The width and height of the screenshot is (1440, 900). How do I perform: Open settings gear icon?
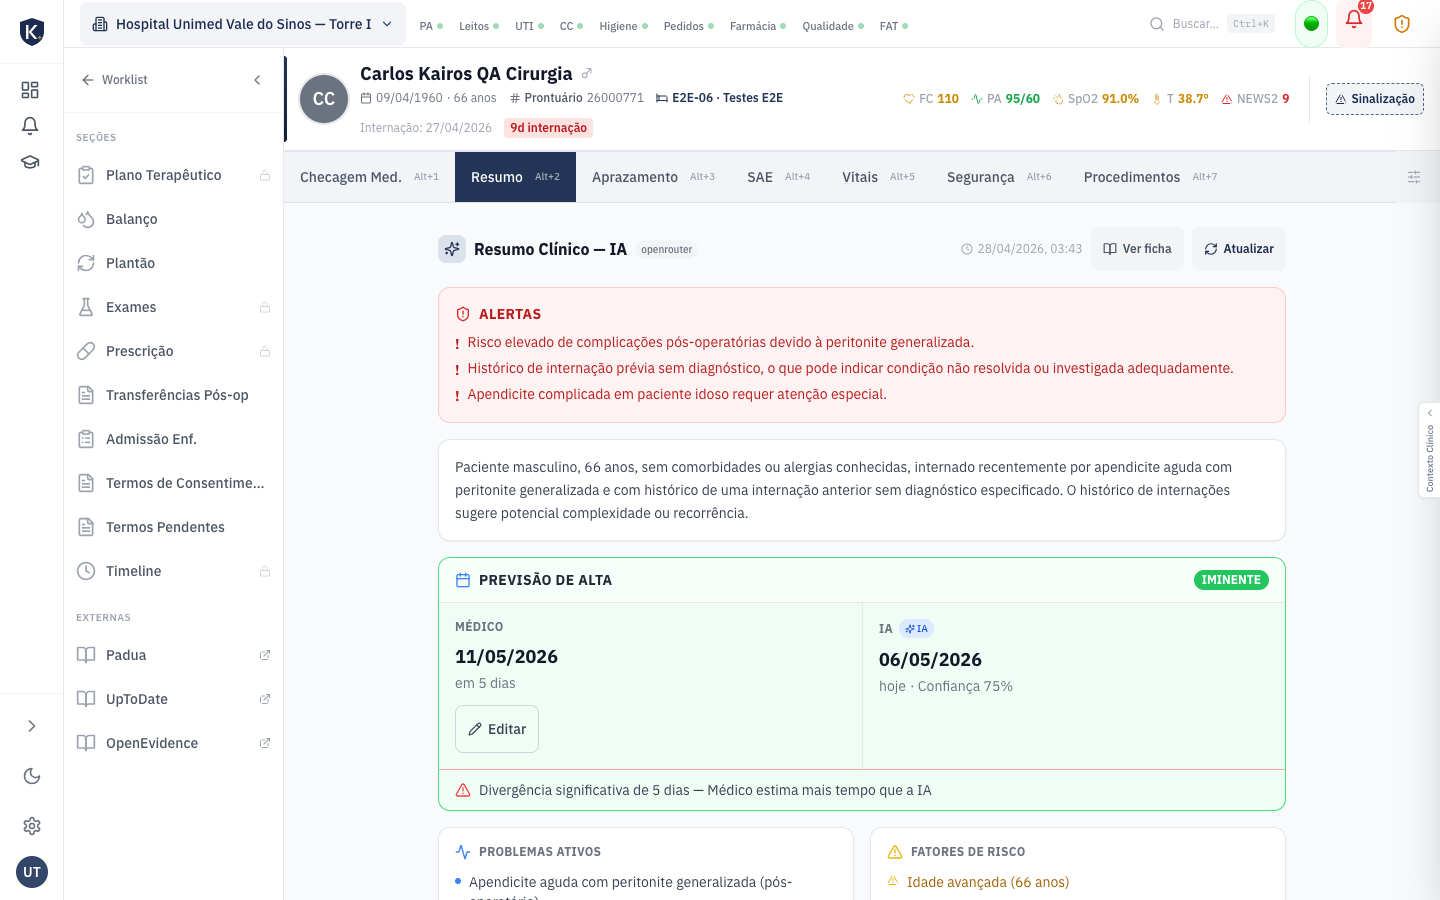[31, 826]
